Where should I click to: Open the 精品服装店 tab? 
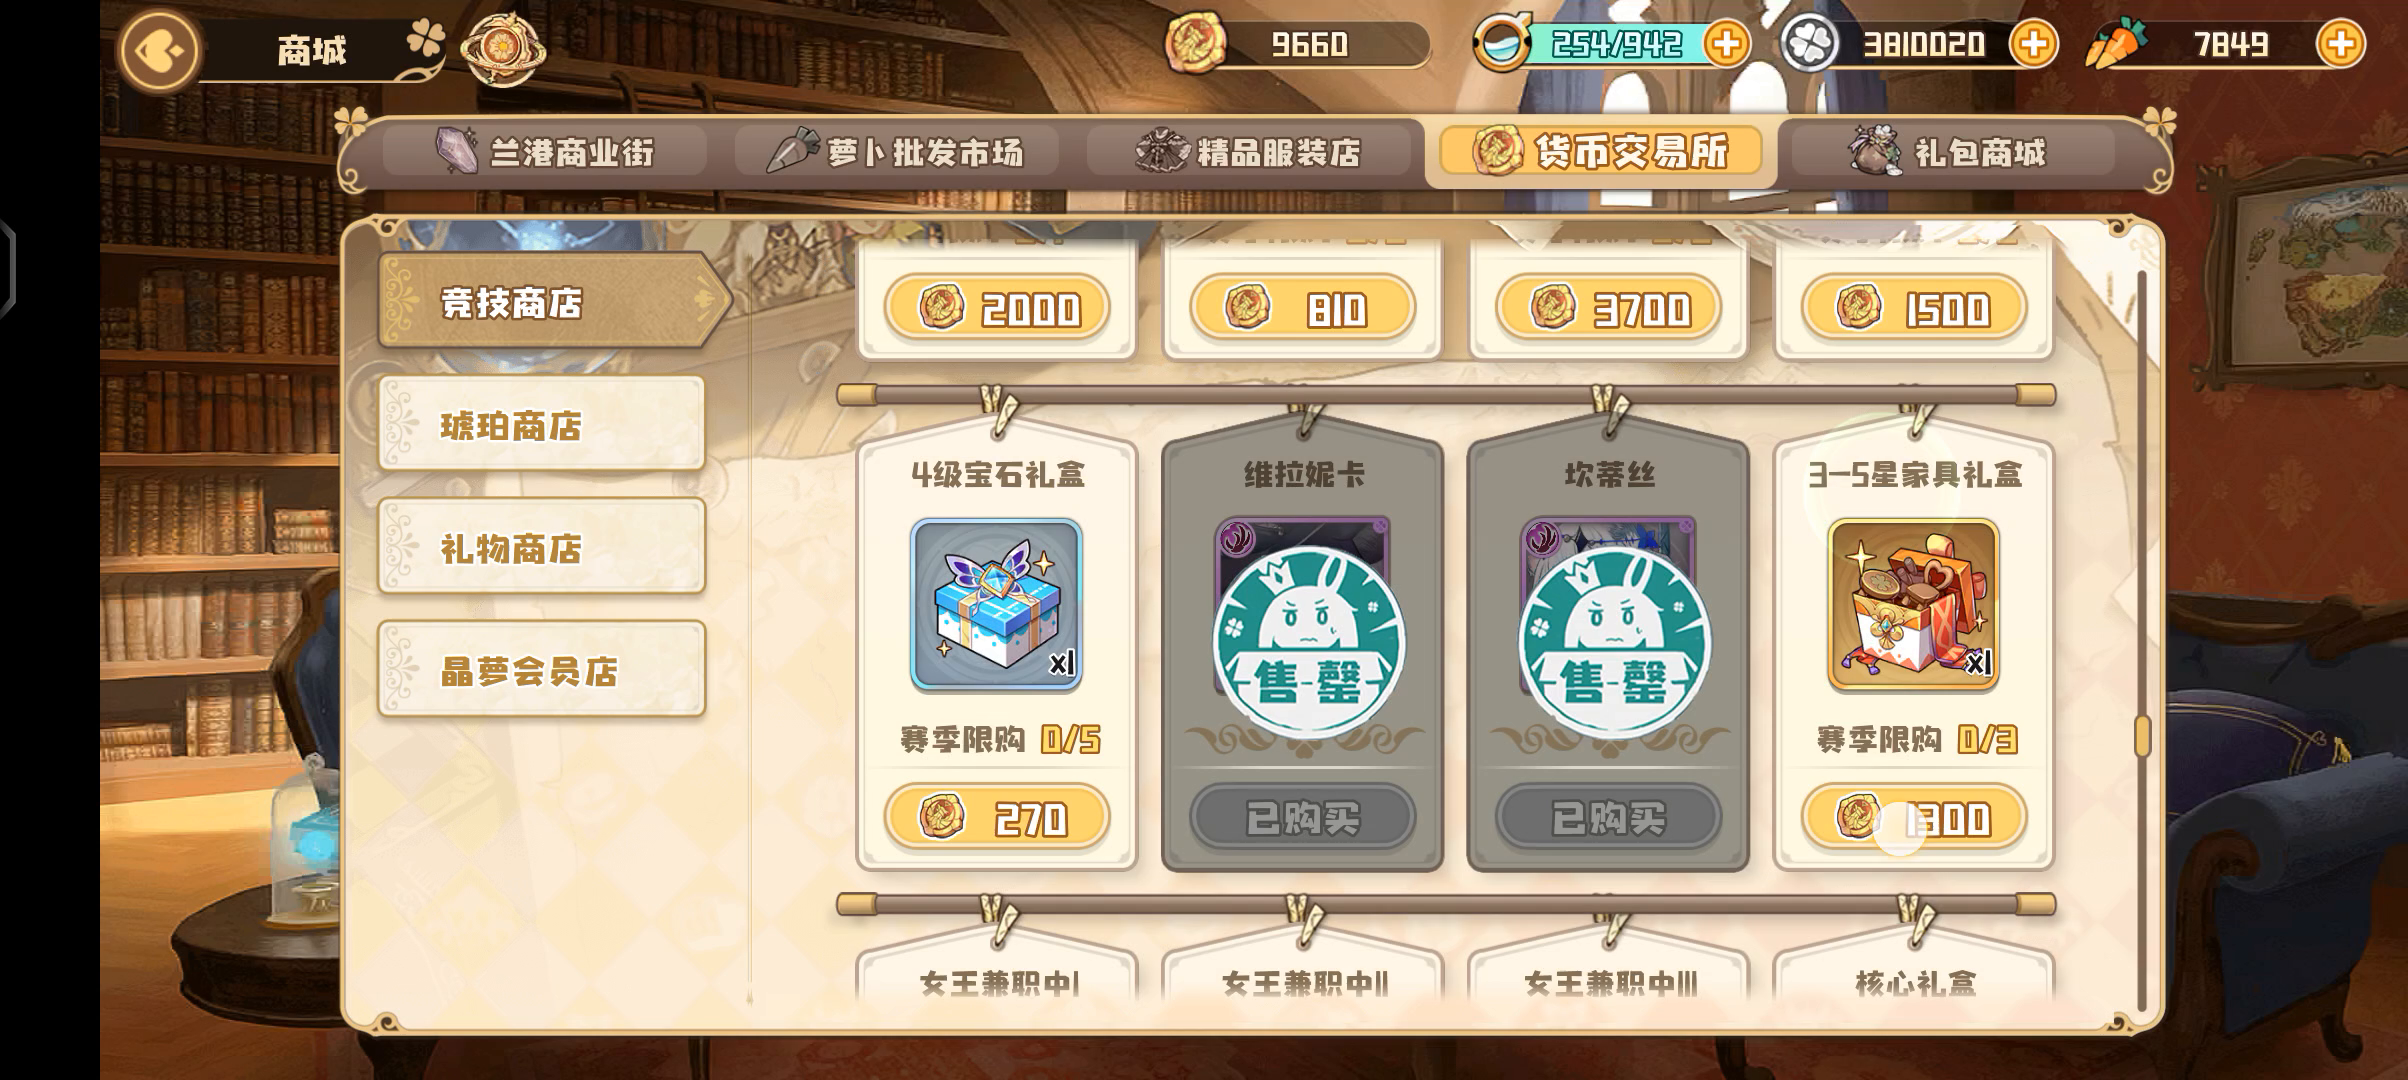(x=1249, y=152)
